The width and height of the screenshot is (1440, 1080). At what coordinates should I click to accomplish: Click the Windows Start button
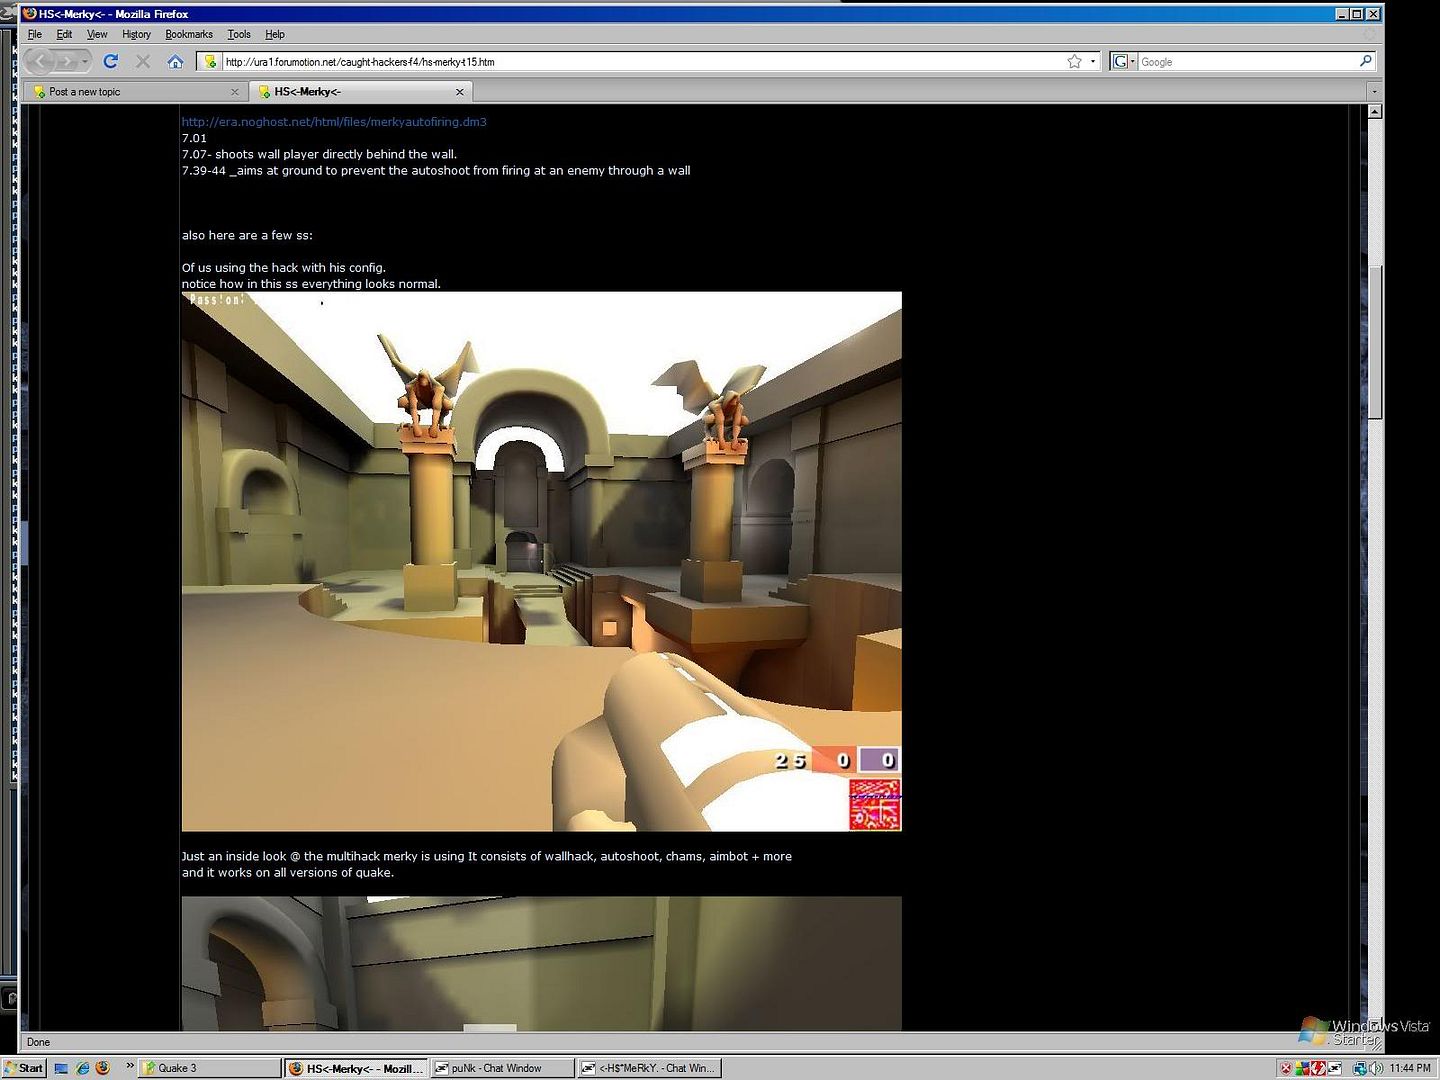(x=24, y=1068)
